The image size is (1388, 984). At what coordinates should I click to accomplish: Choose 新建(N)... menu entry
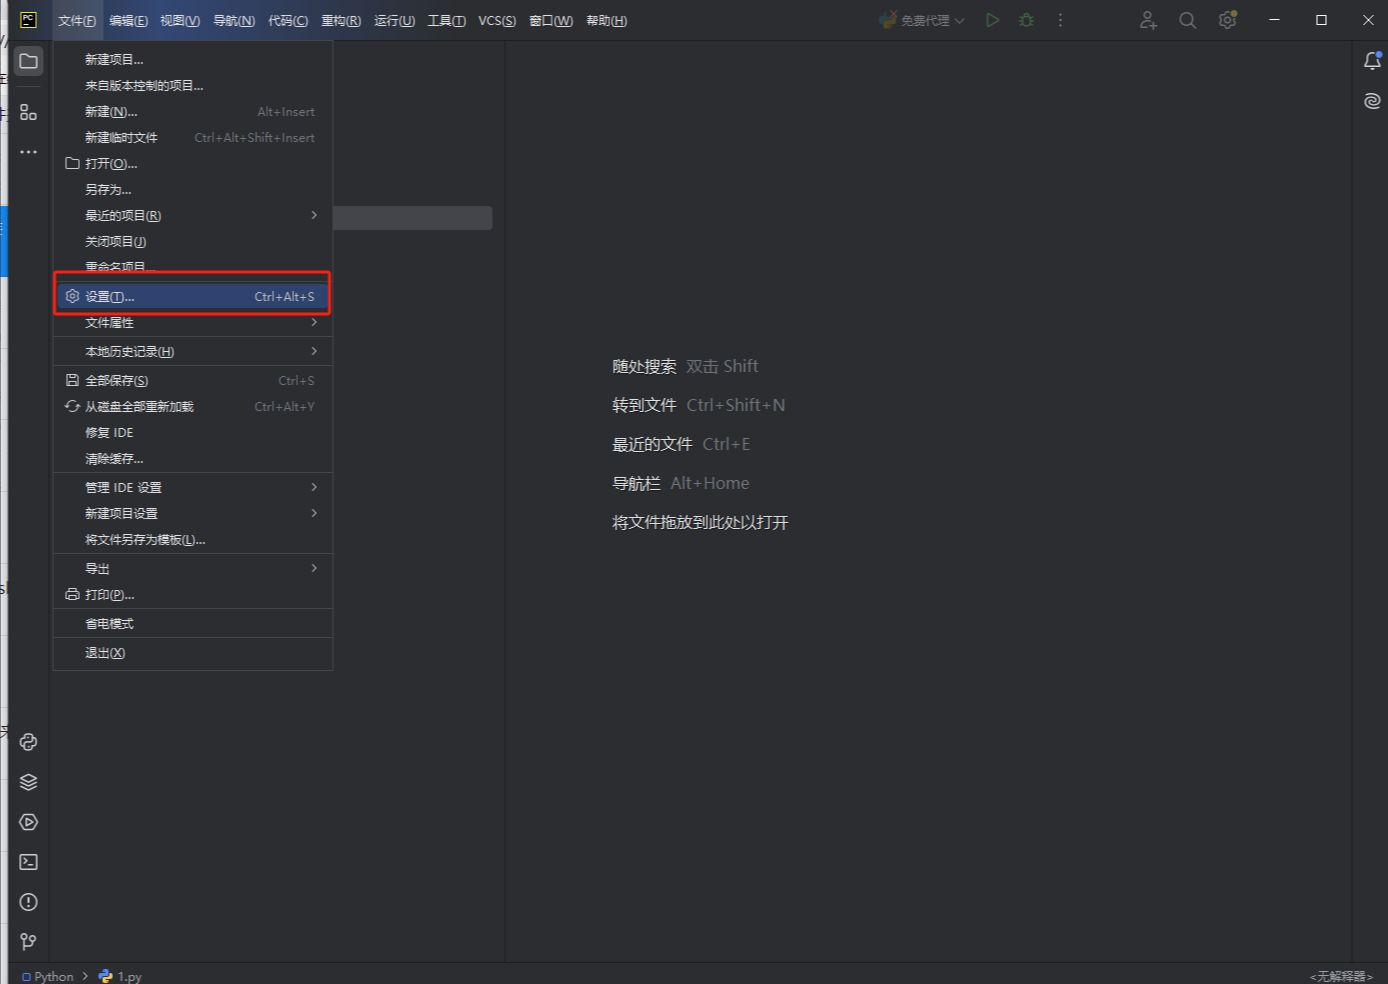point(193,111)
